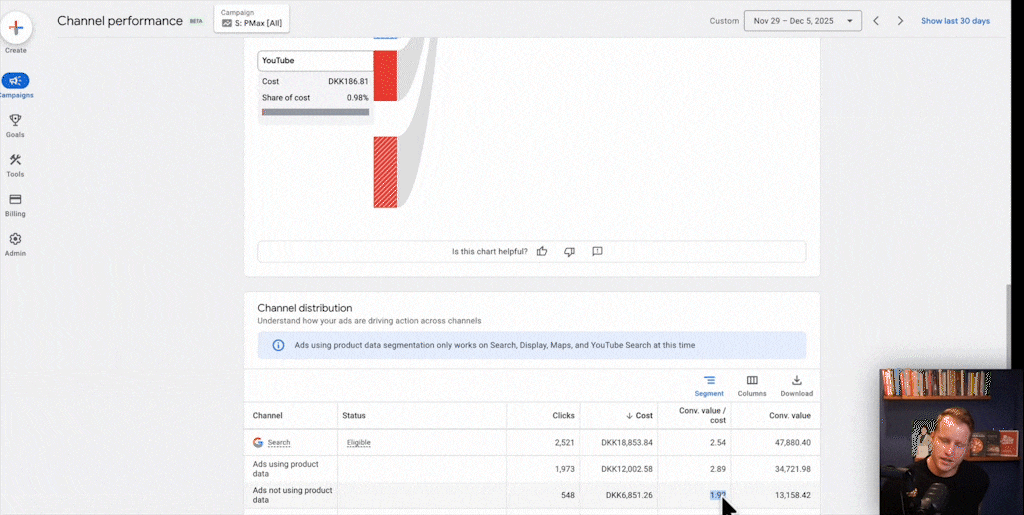Viewport: 1024px width, 515px height.
Task: Open the Tools wrench icon
Action: click(15, 160)
